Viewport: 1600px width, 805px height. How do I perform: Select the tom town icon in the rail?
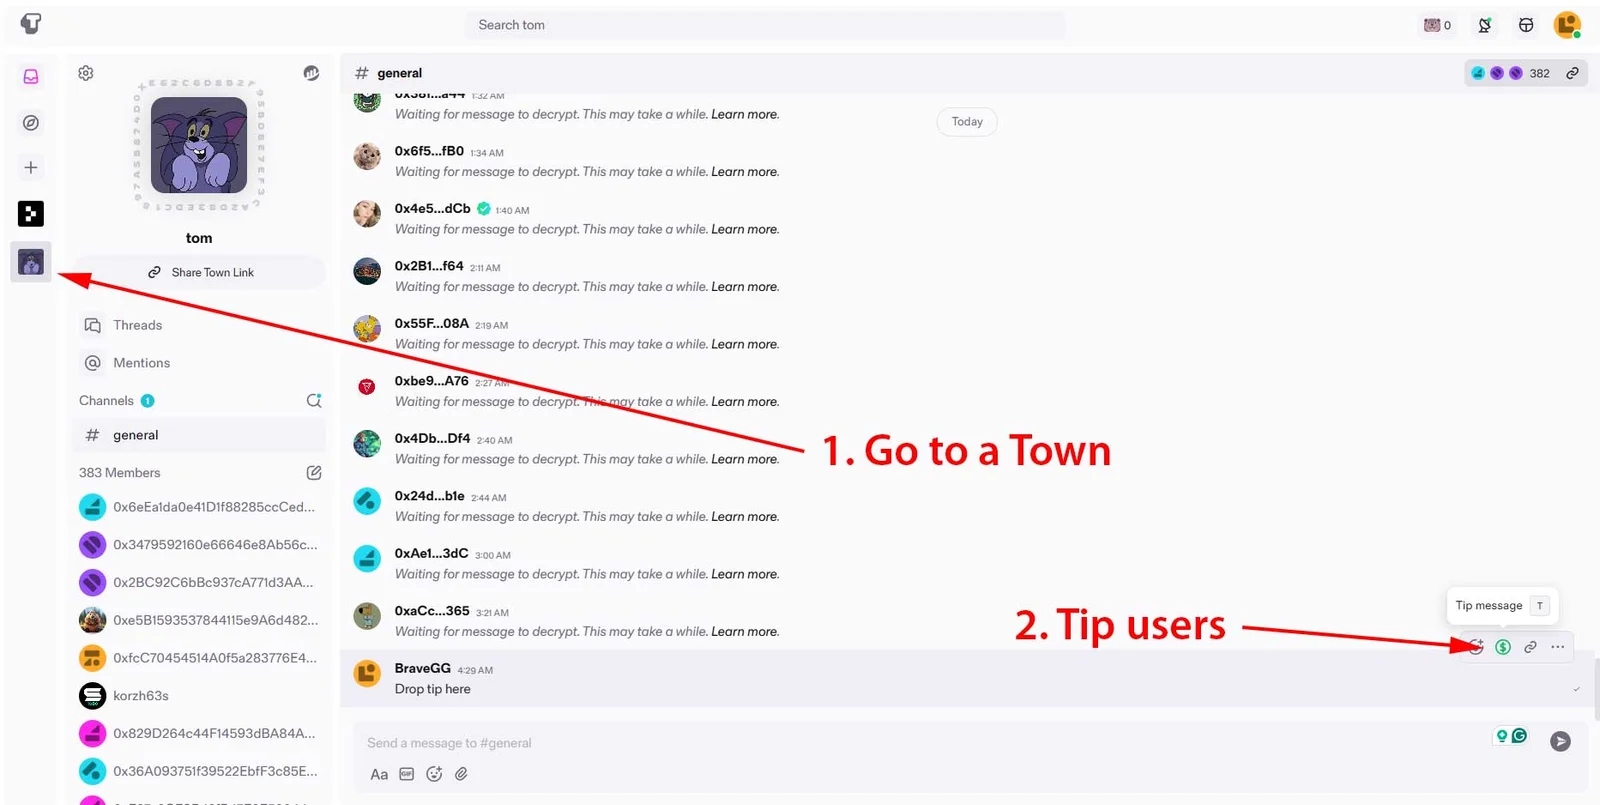[31, 262]
